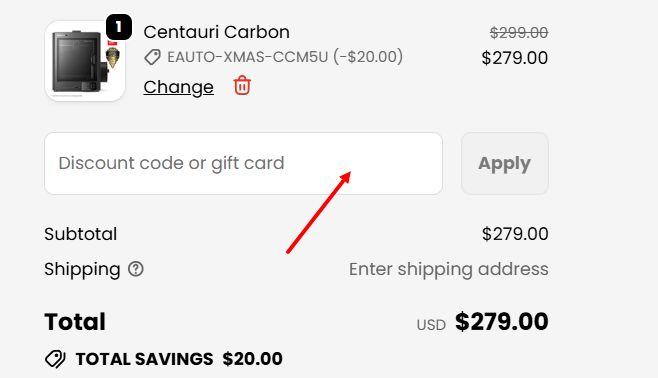
Task: Click the Subtotal label
Action: [x=81, y=234]
